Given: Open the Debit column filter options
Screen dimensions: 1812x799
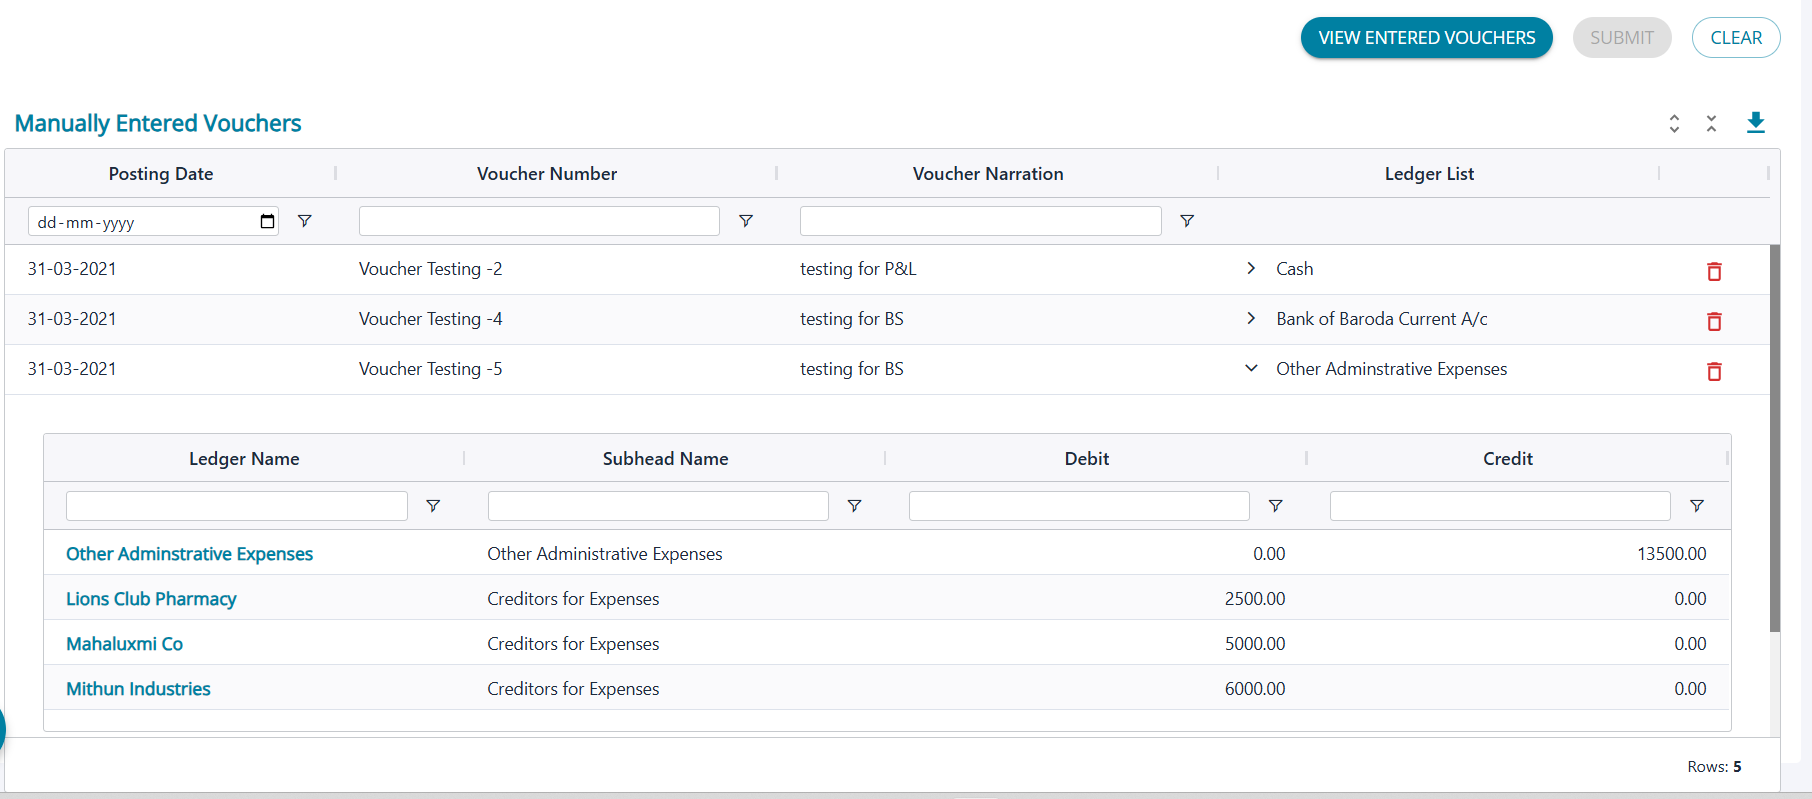Looking at the screenshot, I should [x=1275, y=506].
